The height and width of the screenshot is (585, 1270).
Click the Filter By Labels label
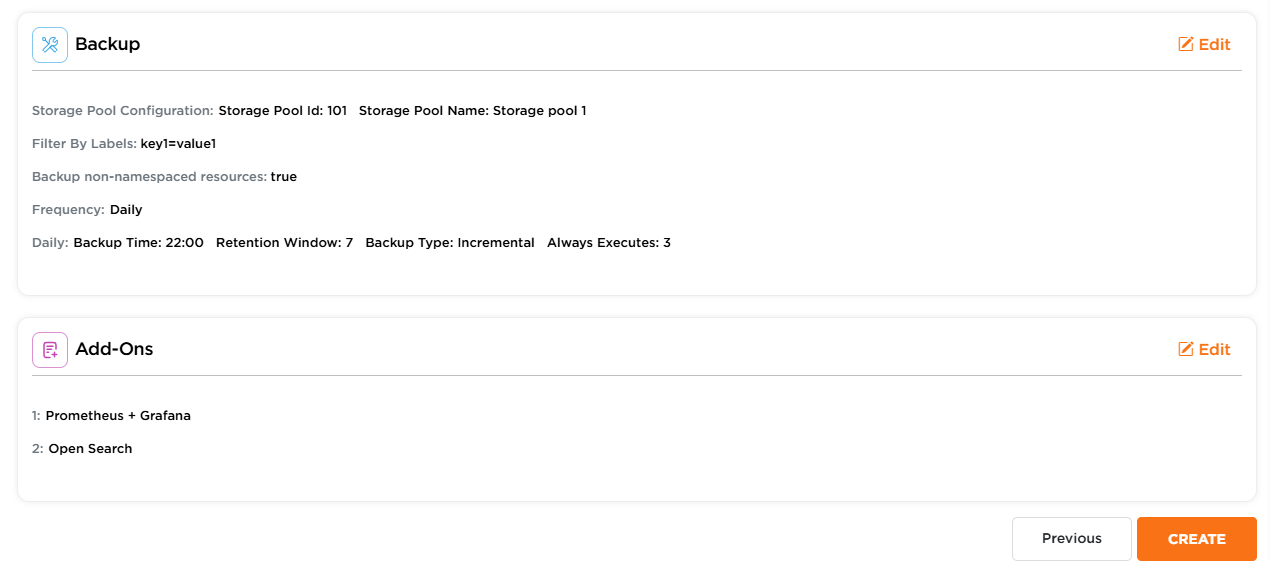85,144
